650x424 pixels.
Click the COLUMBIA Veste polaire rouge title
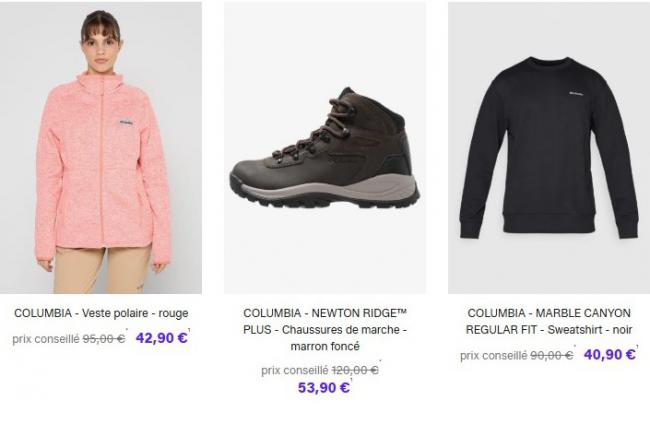click(101, 313)
